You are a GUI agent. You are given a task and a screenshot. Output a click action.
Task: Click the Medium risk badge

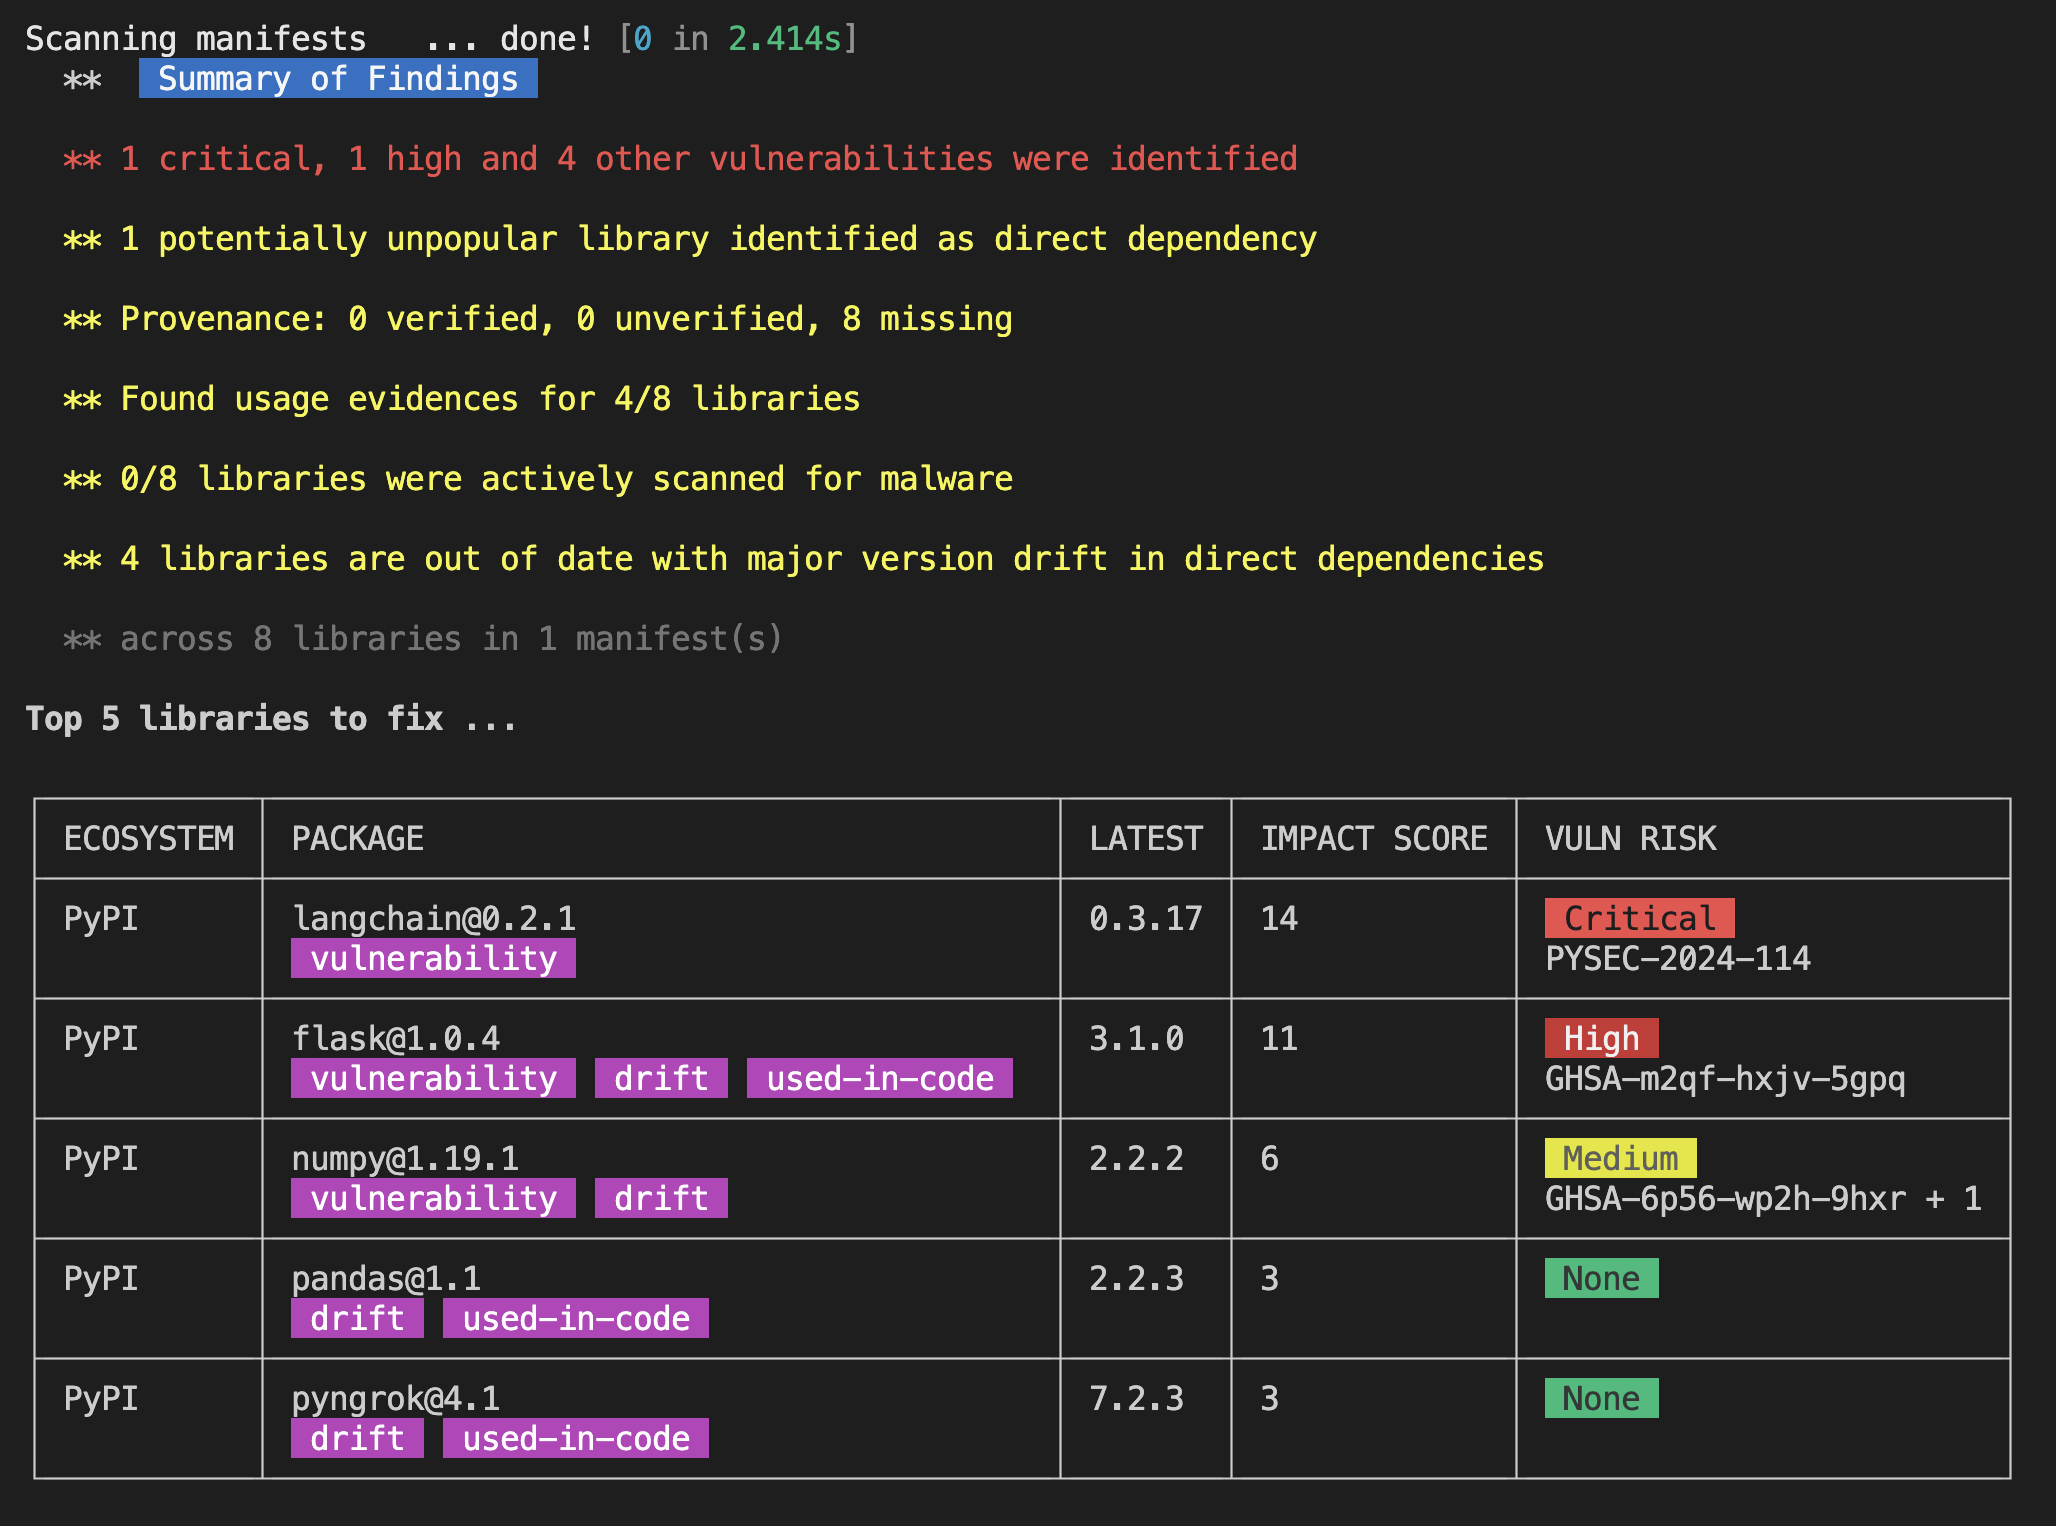coord(1619,1158)
